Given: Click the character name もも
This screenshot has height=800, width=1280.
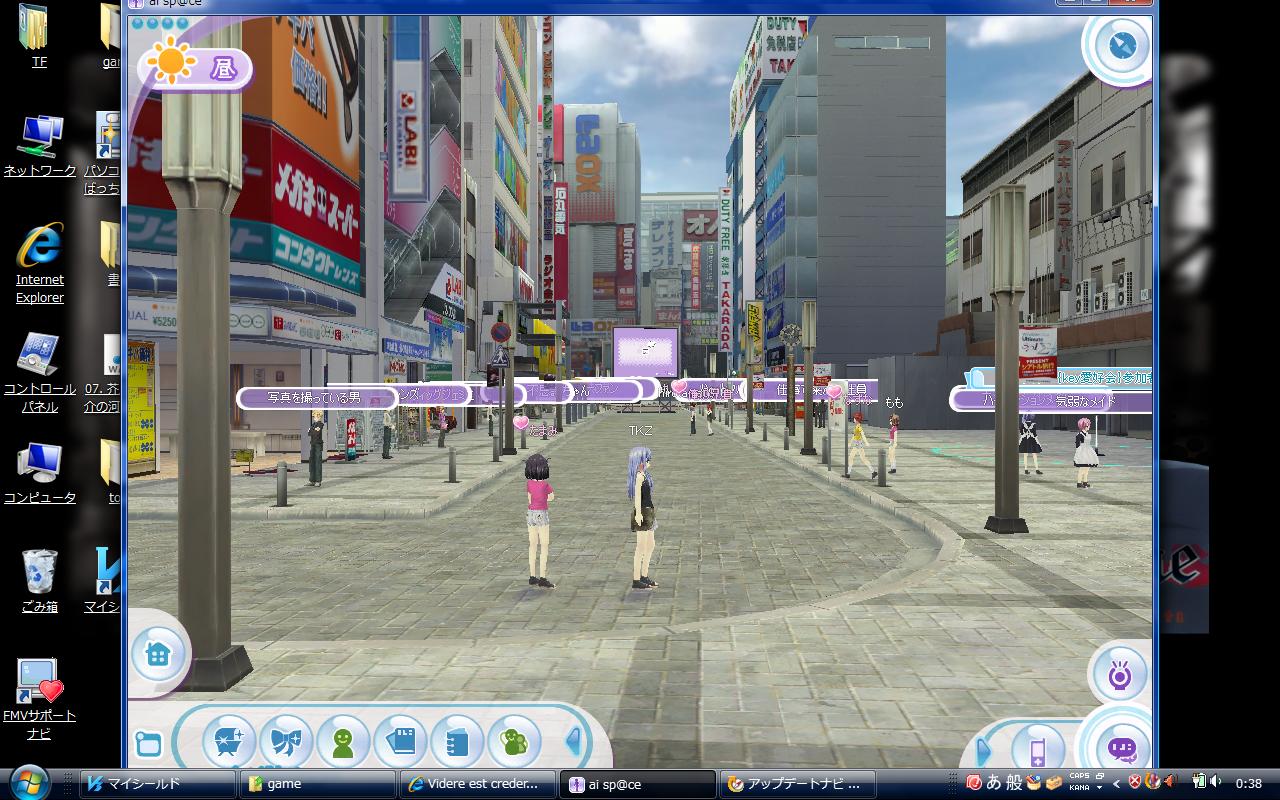Looking at the screenshot, I should [x=894, y=402].
